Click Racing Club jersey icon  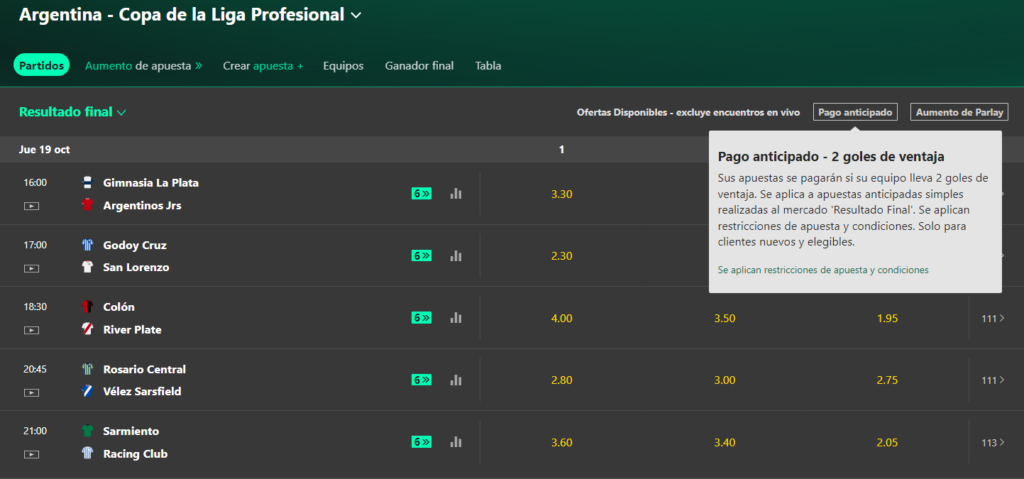pos(88,454)
